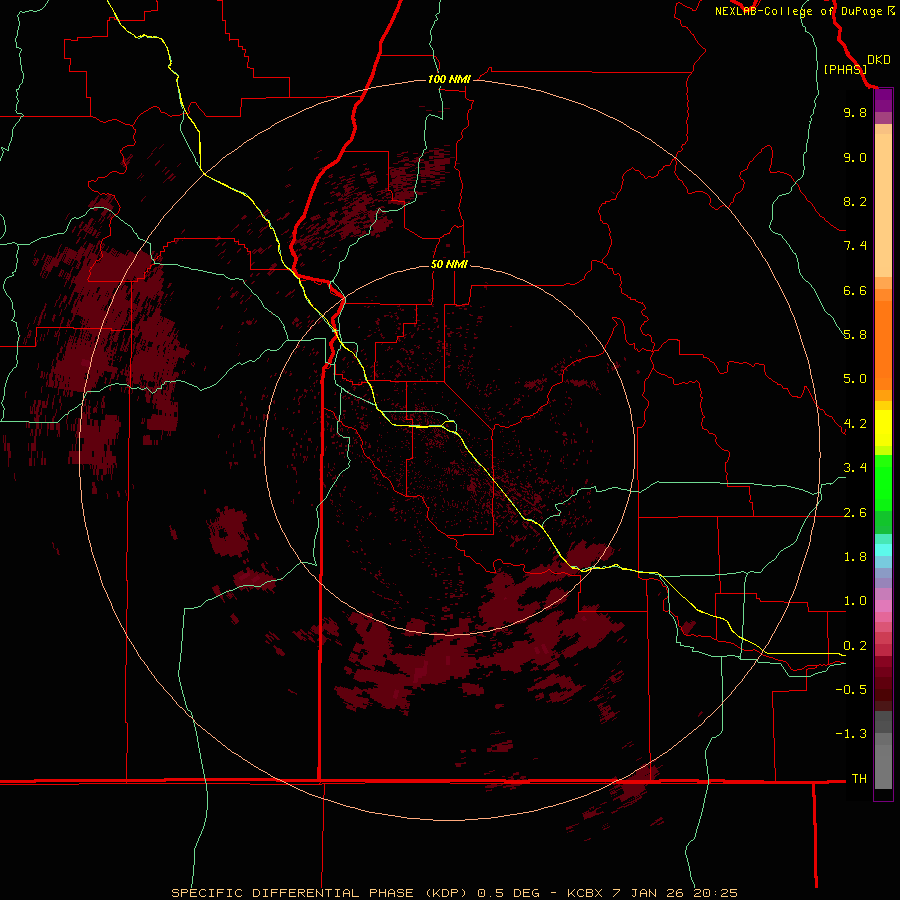This screenshot has height=900, width=900.
Task: Click the pink band of the color scale
Action: pos(883,606)
